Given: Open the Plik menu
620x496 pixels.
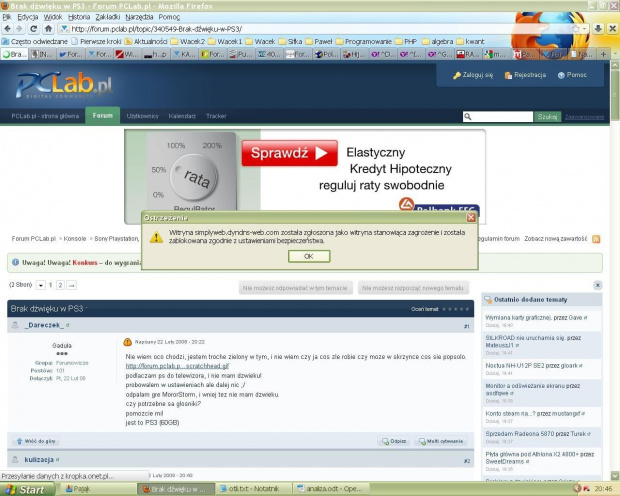Looking at the screenshot, I should 7,17.
